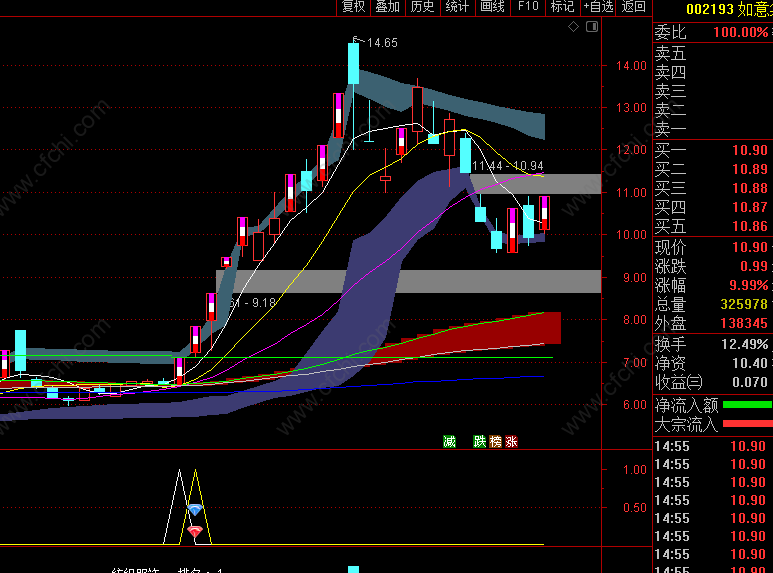Click the 买一 price 10.90
This screenshot has width=773, height=573.
pos(750,150)
